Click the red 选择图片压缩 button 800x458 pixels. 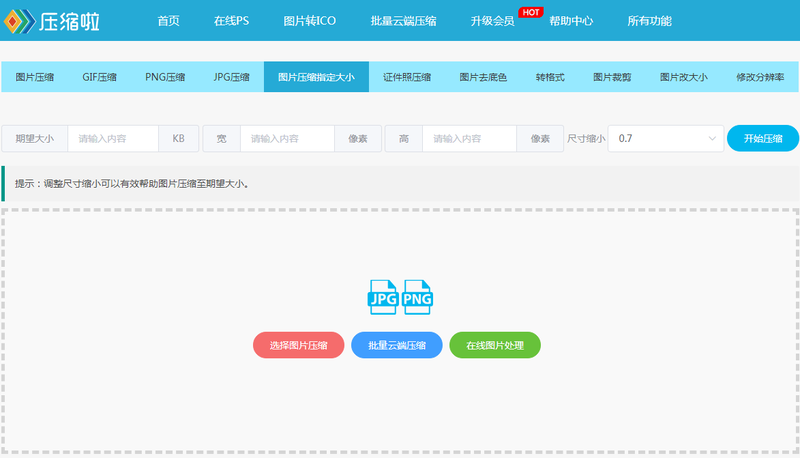298,345
